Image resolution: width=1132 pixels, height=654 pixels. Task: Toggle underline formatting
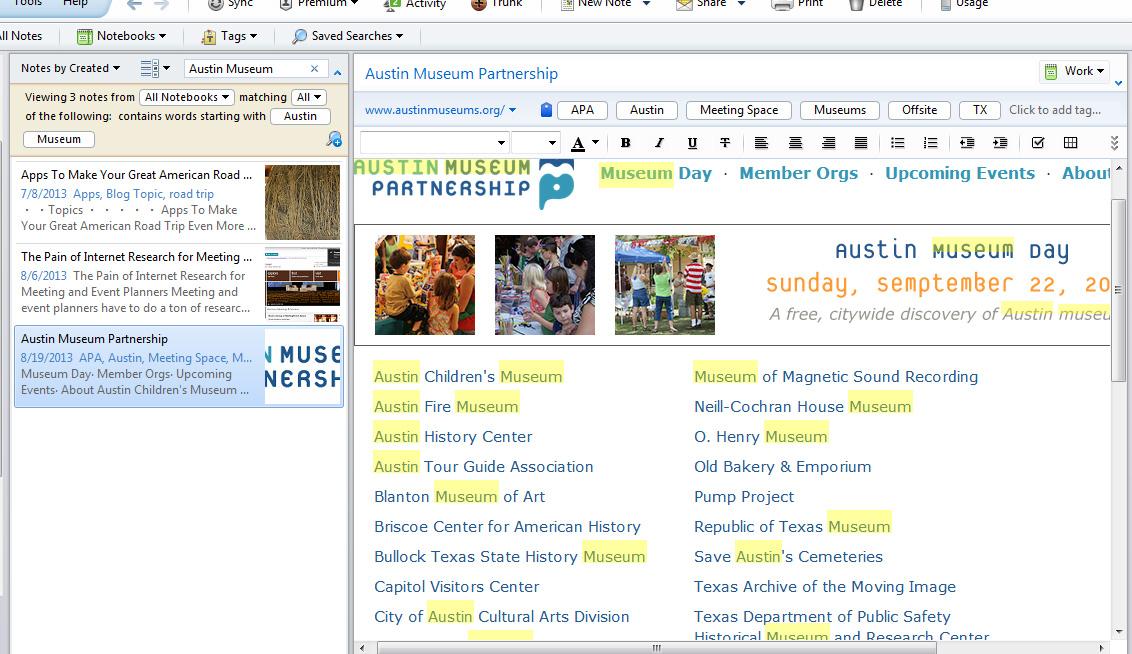pyautogui.click(x=692, y=143)
